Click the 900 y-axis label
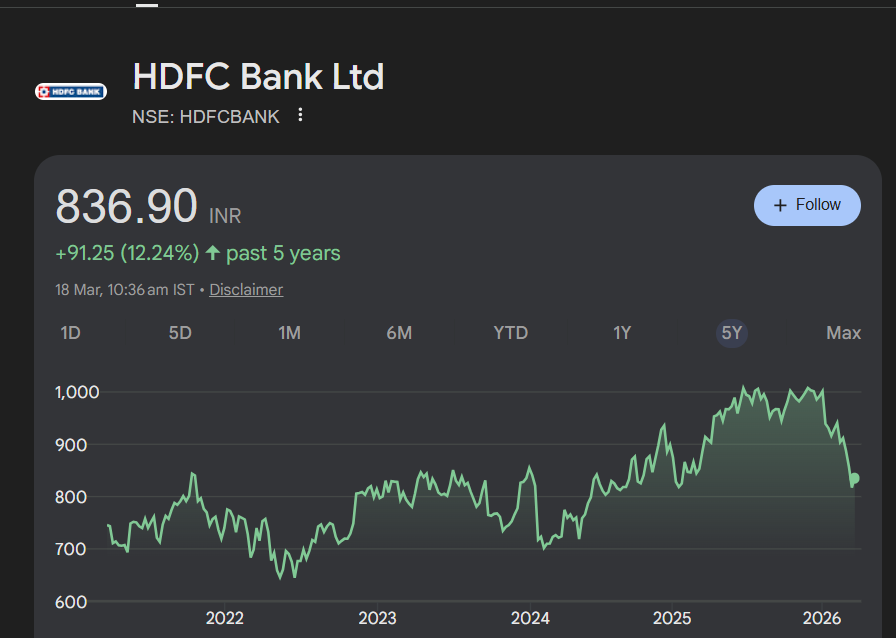896x638 pixels. coord(71,445)
